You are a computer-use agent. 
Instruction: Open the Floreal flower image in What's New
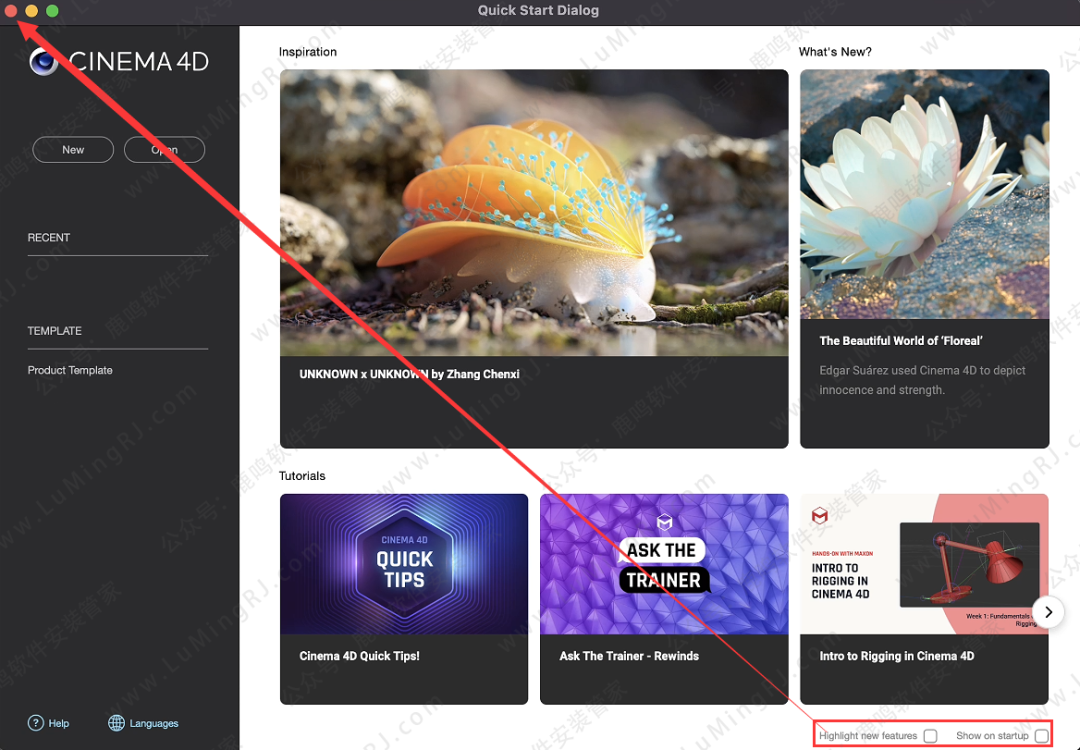pos(924,194)
